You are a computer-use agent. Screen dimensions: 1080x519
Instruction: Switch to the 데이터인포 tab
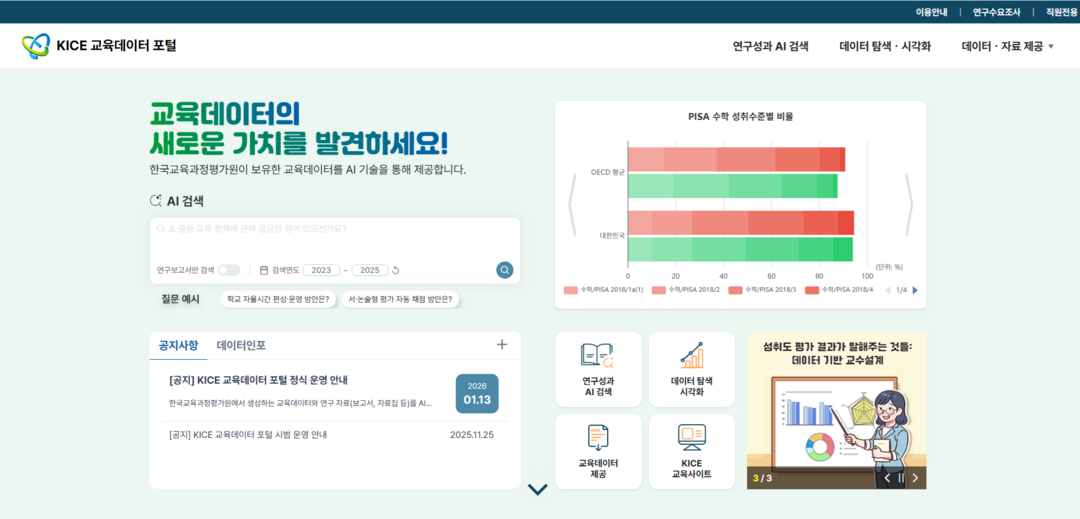click(x=241, y=345)
